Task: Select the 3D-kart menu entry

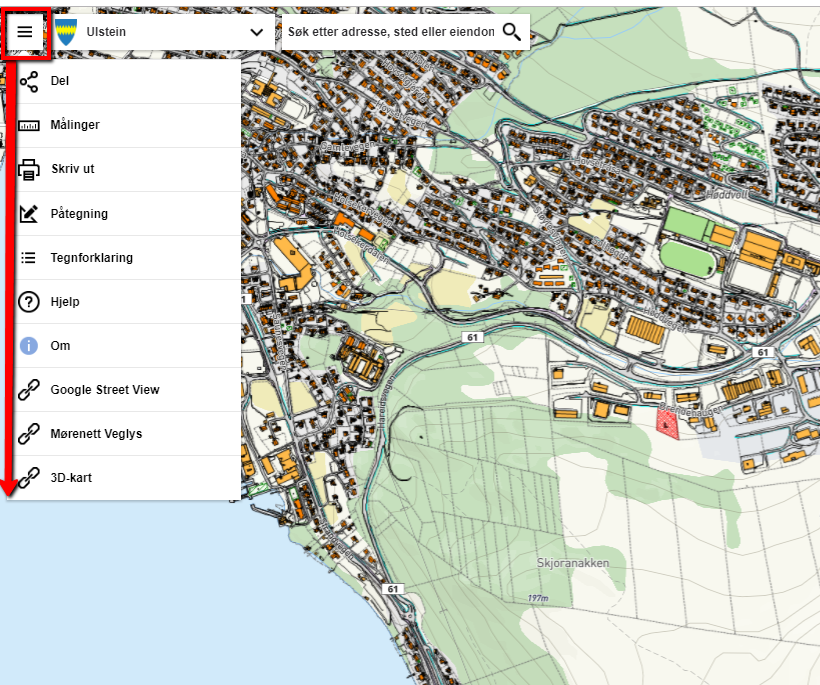Action: coord(72,478)
